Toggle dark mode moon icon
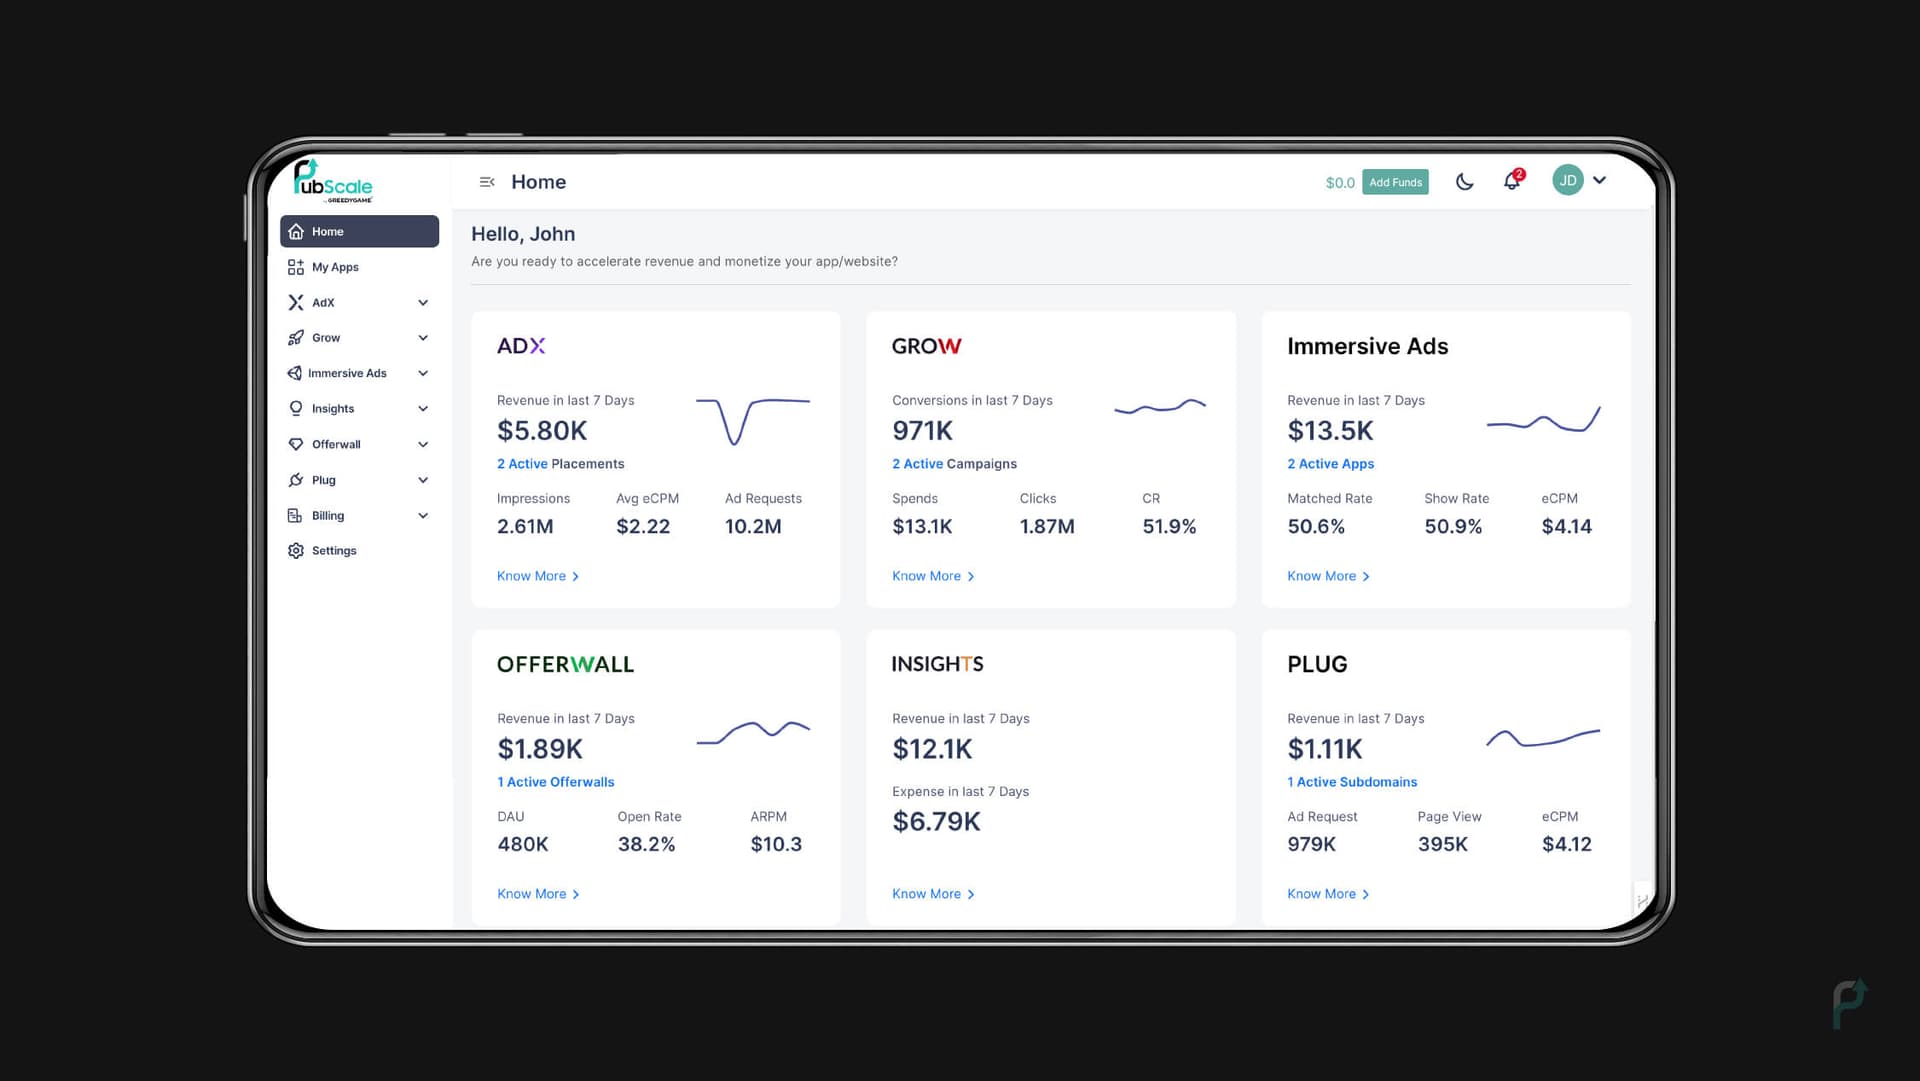1920x1081 pixels. point(1464,182)
